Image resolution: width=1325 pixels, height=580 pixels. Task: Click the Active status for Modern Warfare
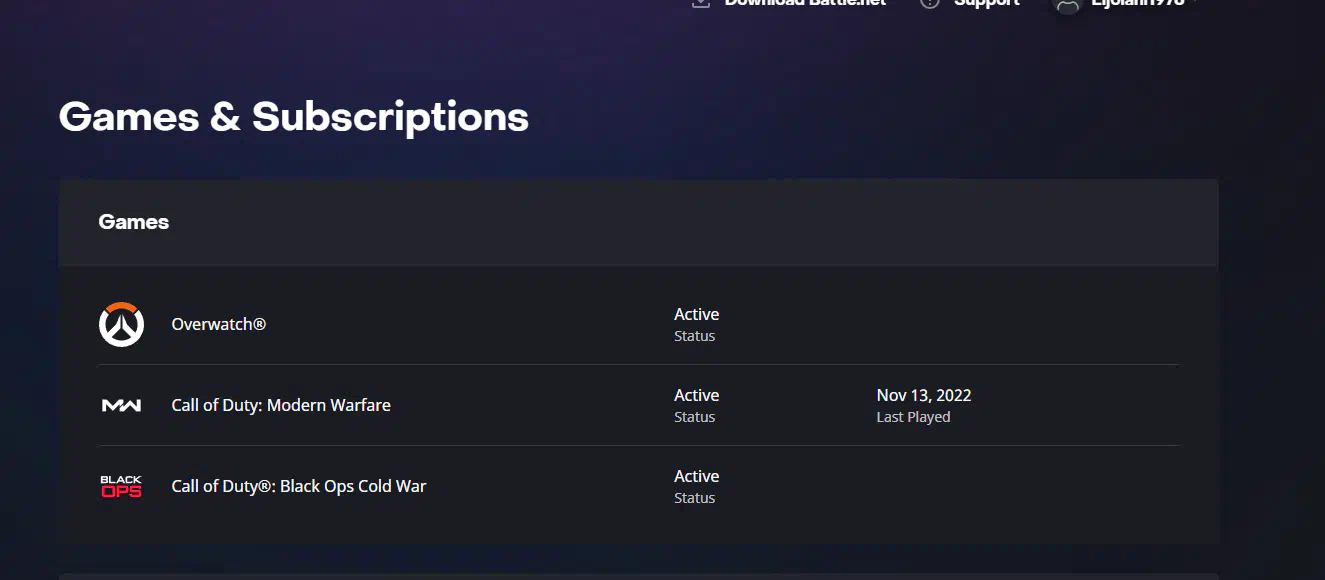point(697,395)
